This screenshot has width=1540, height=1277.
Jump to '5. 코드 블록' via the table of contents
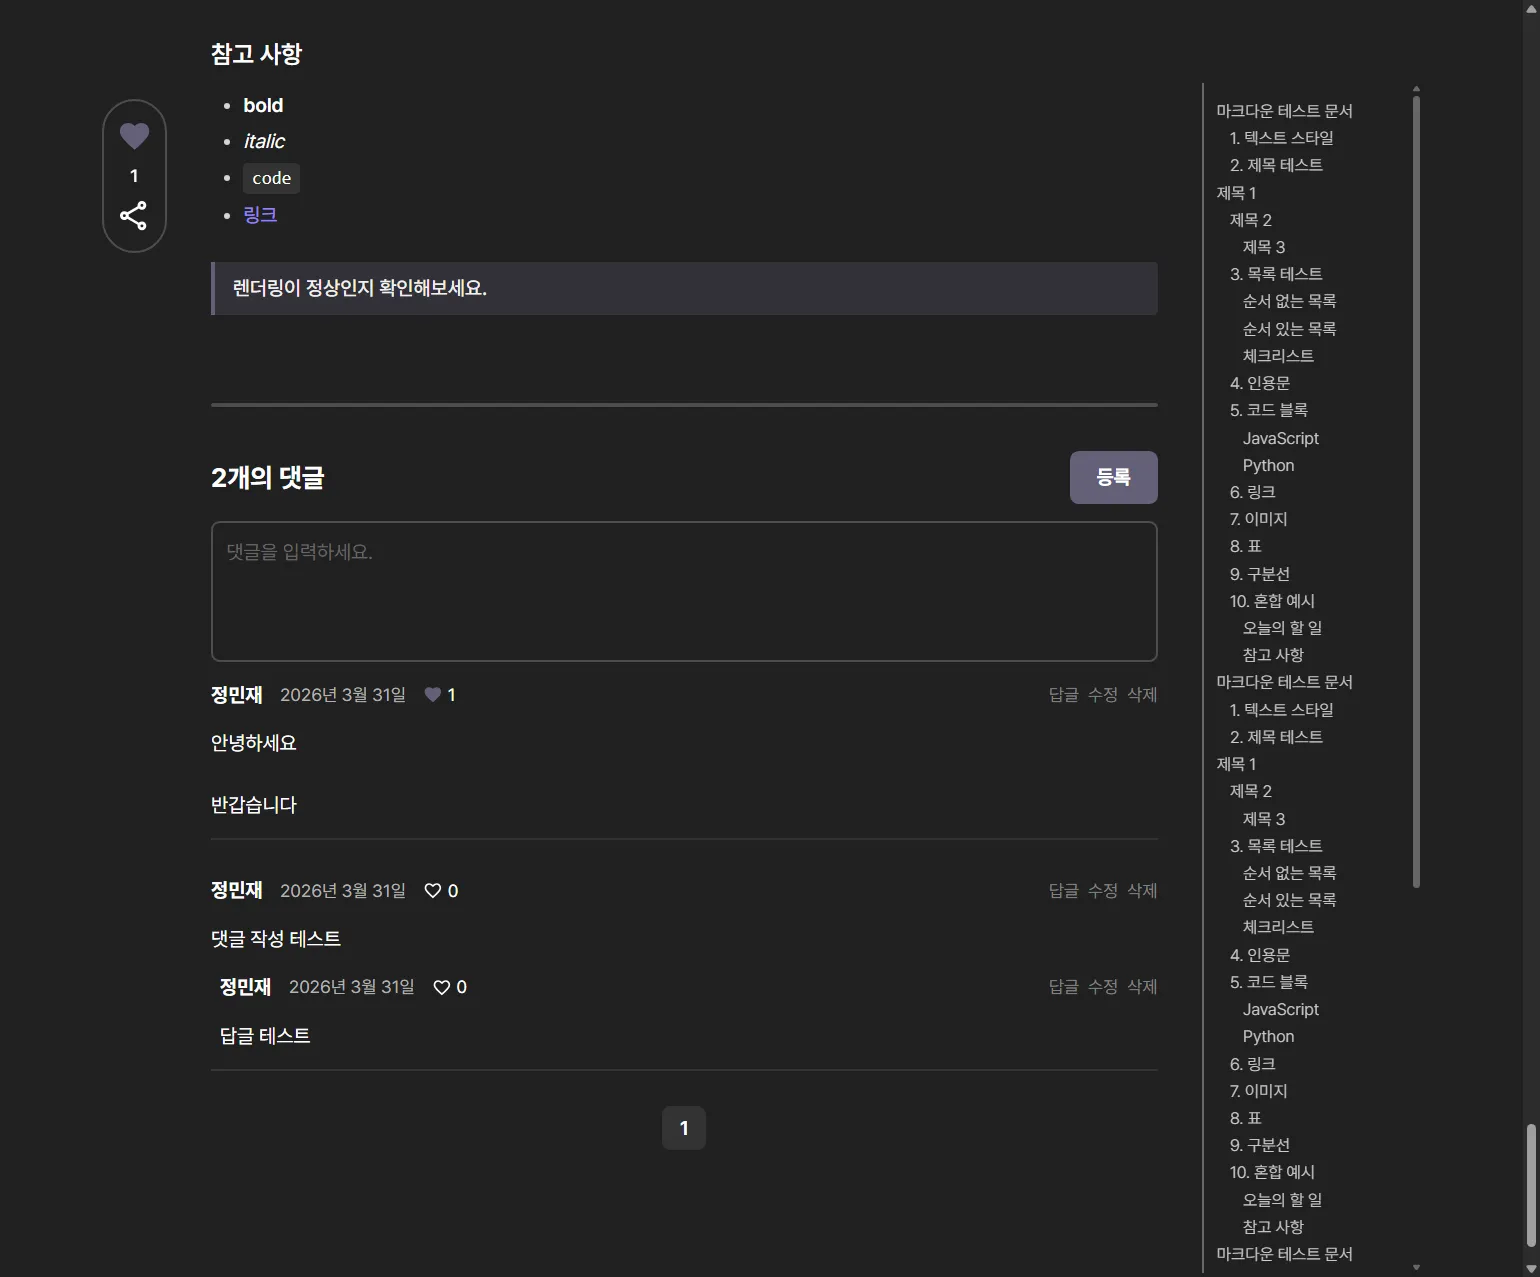click(x=1268, y=410)
